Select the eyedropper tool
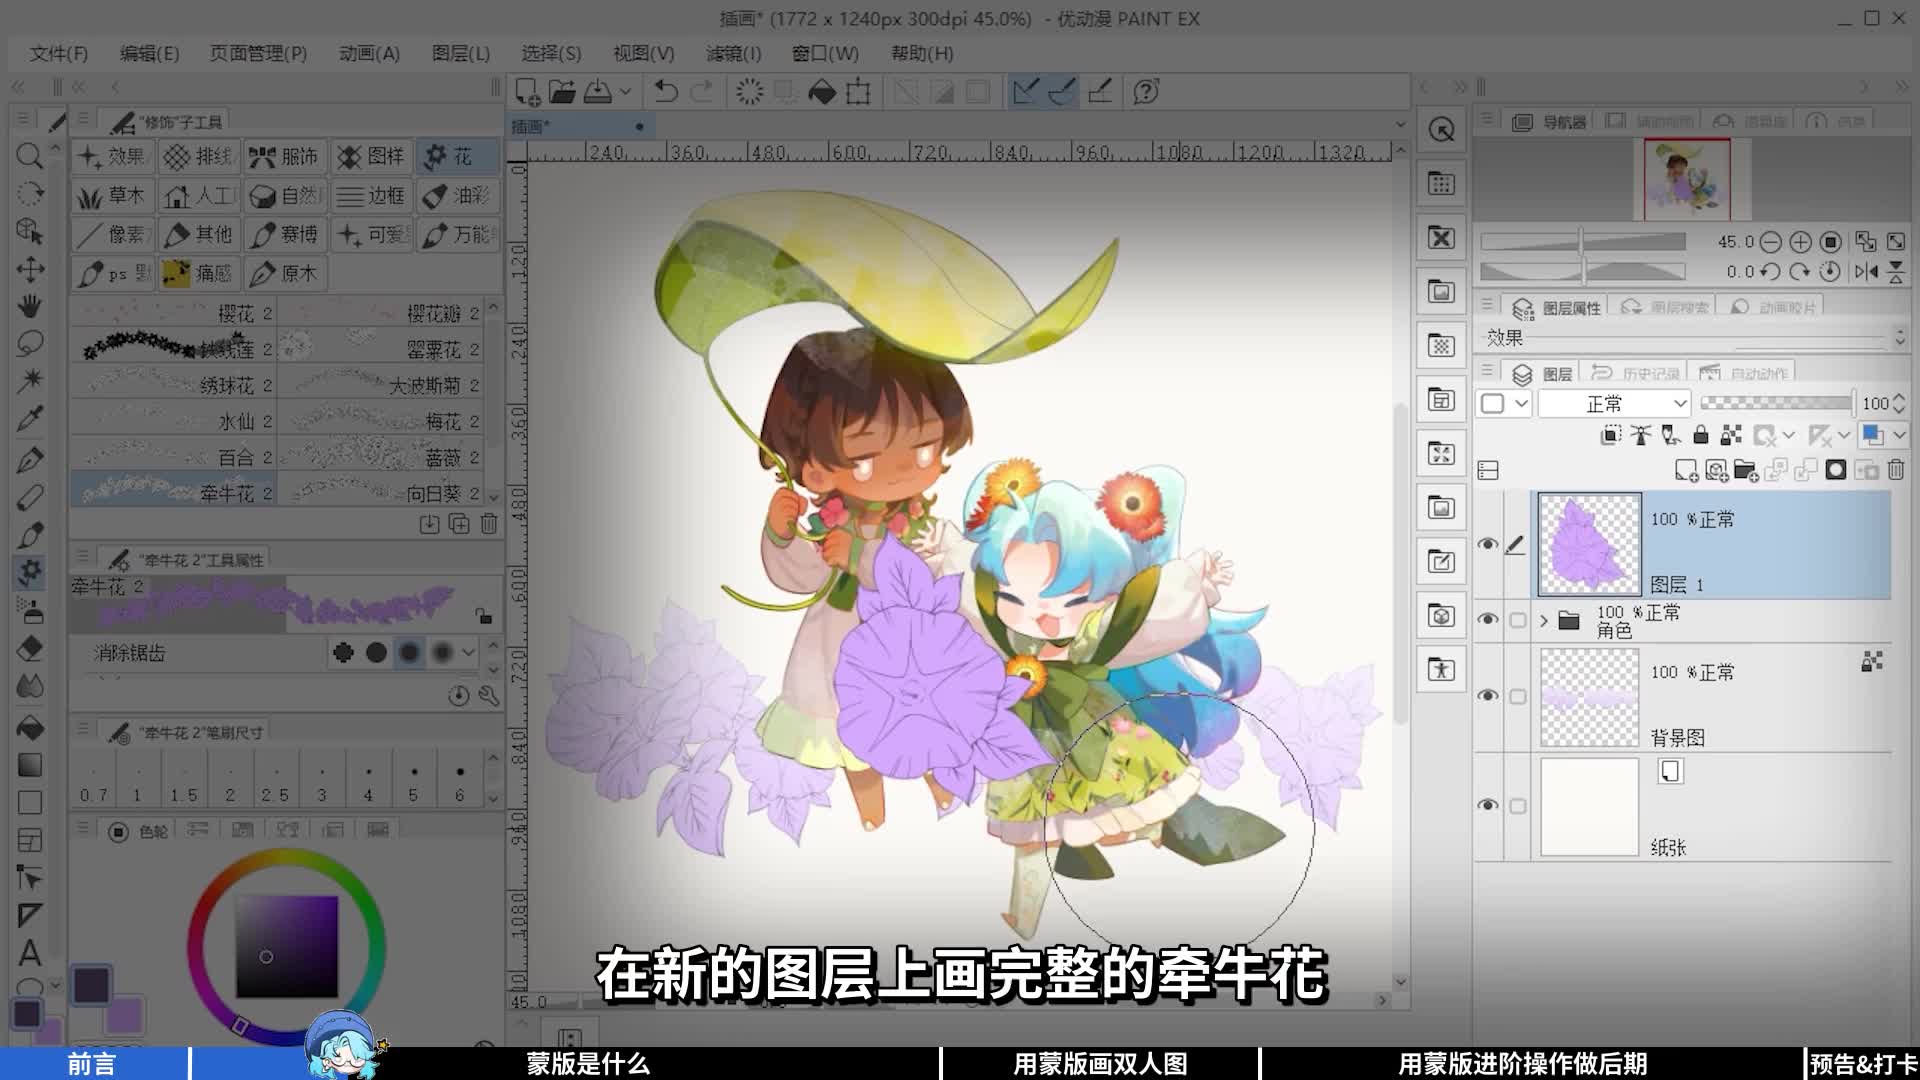This screenshot has width=1920, height=1080. click(29, 419)
